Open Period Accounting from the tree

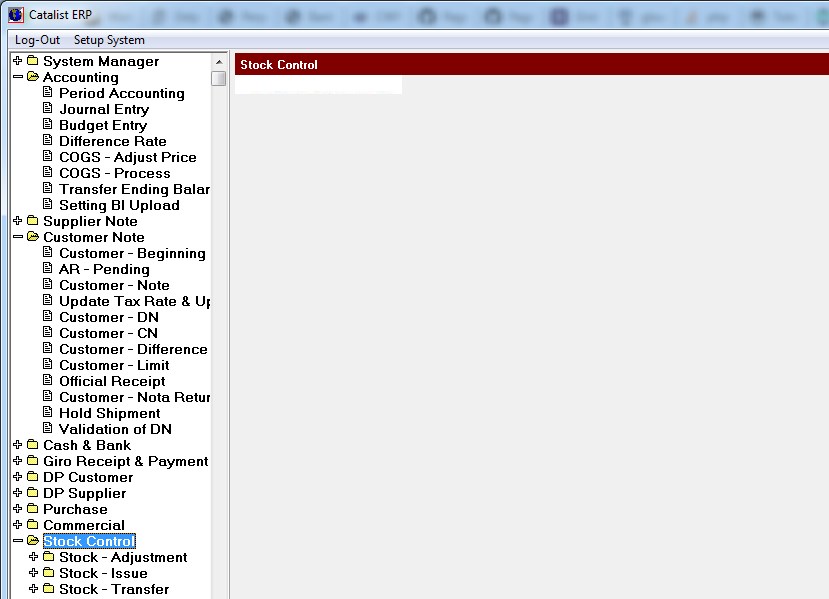click(121, 93)
